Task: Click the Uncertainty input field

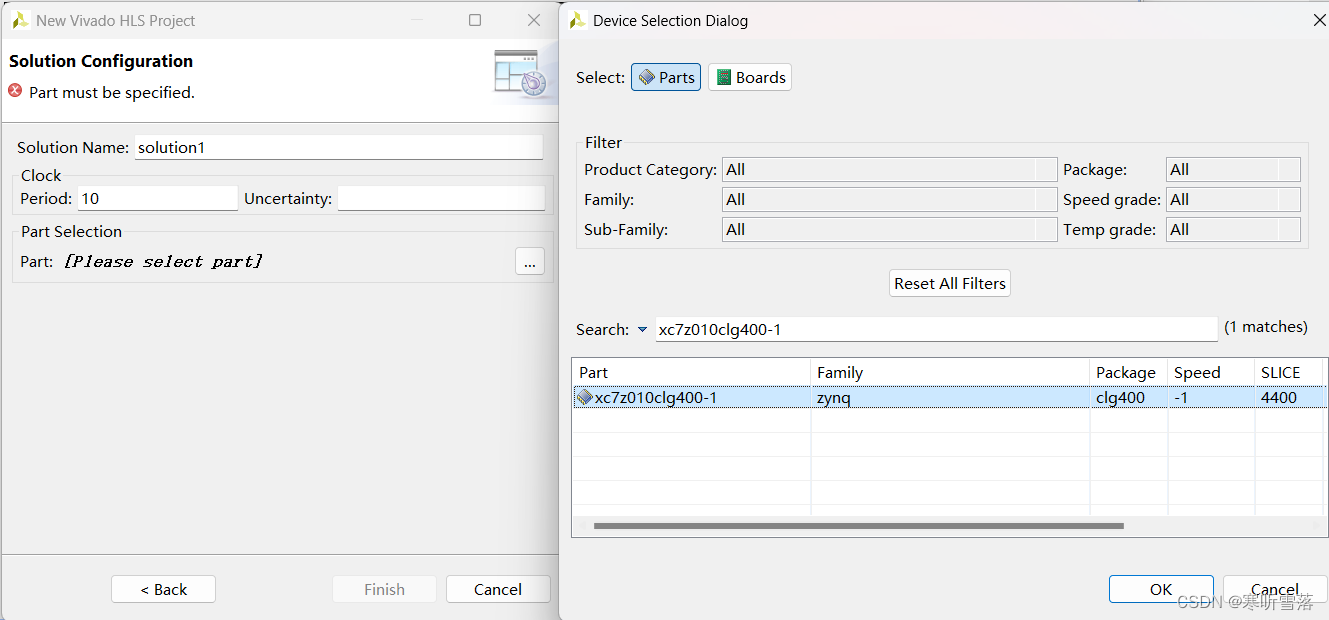Action: (441, 198)
